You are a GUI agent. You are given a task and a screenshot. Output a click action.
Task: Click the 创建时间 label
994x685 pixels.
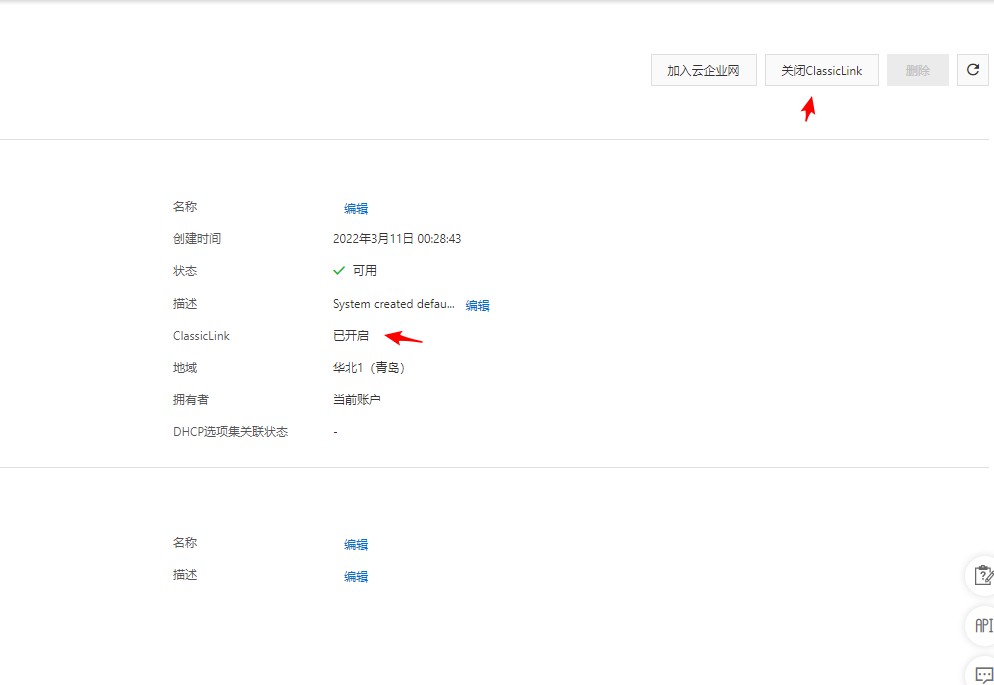click(x=197, y=239)
